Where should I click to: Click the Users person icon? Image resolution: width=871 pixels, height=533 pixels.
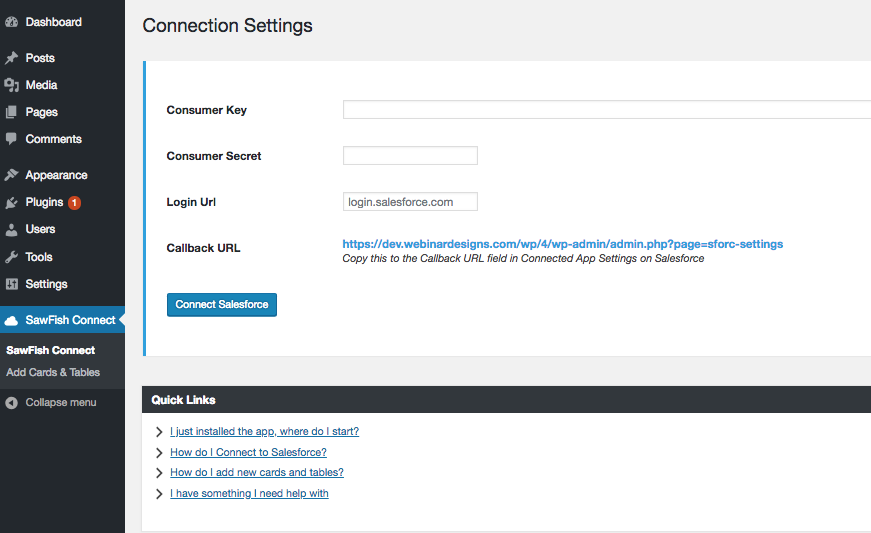point(11,229)
